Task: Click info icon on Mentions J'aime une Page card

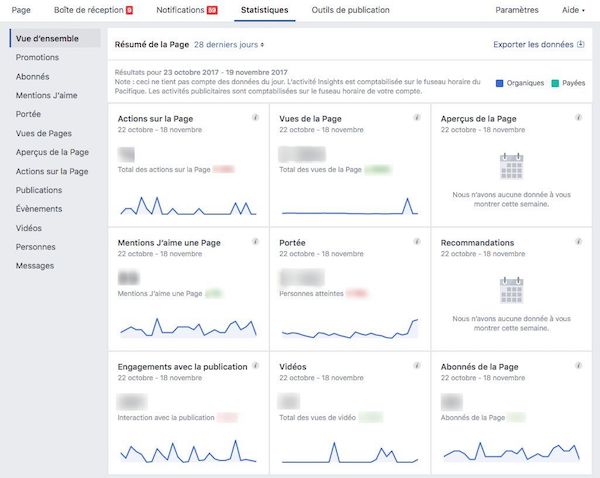Action: (x=257, y=242)
